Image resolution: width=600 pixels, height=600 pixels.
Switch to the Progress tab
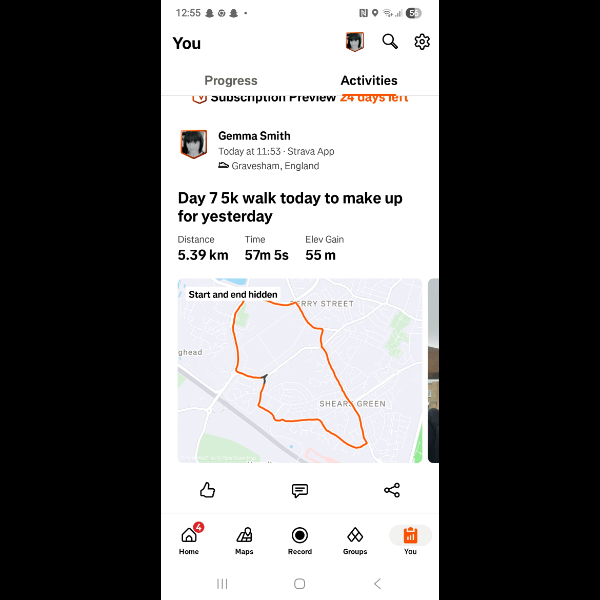click(231, 80)
